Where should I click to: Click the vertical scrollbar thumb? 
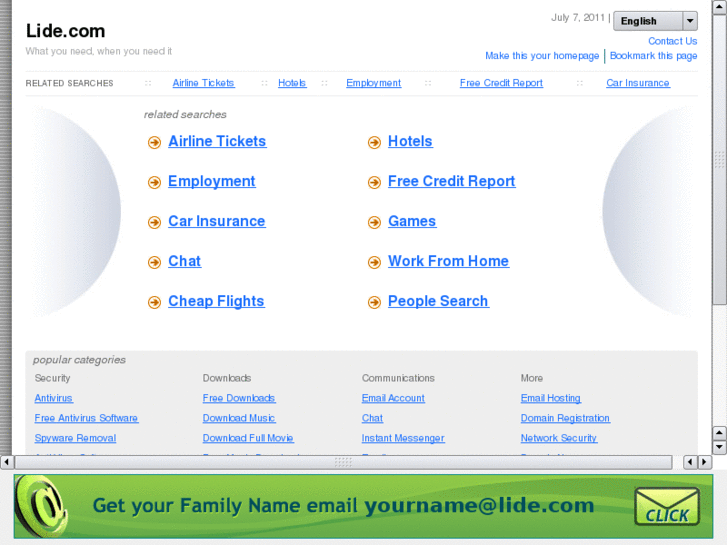tap(719, 160)
